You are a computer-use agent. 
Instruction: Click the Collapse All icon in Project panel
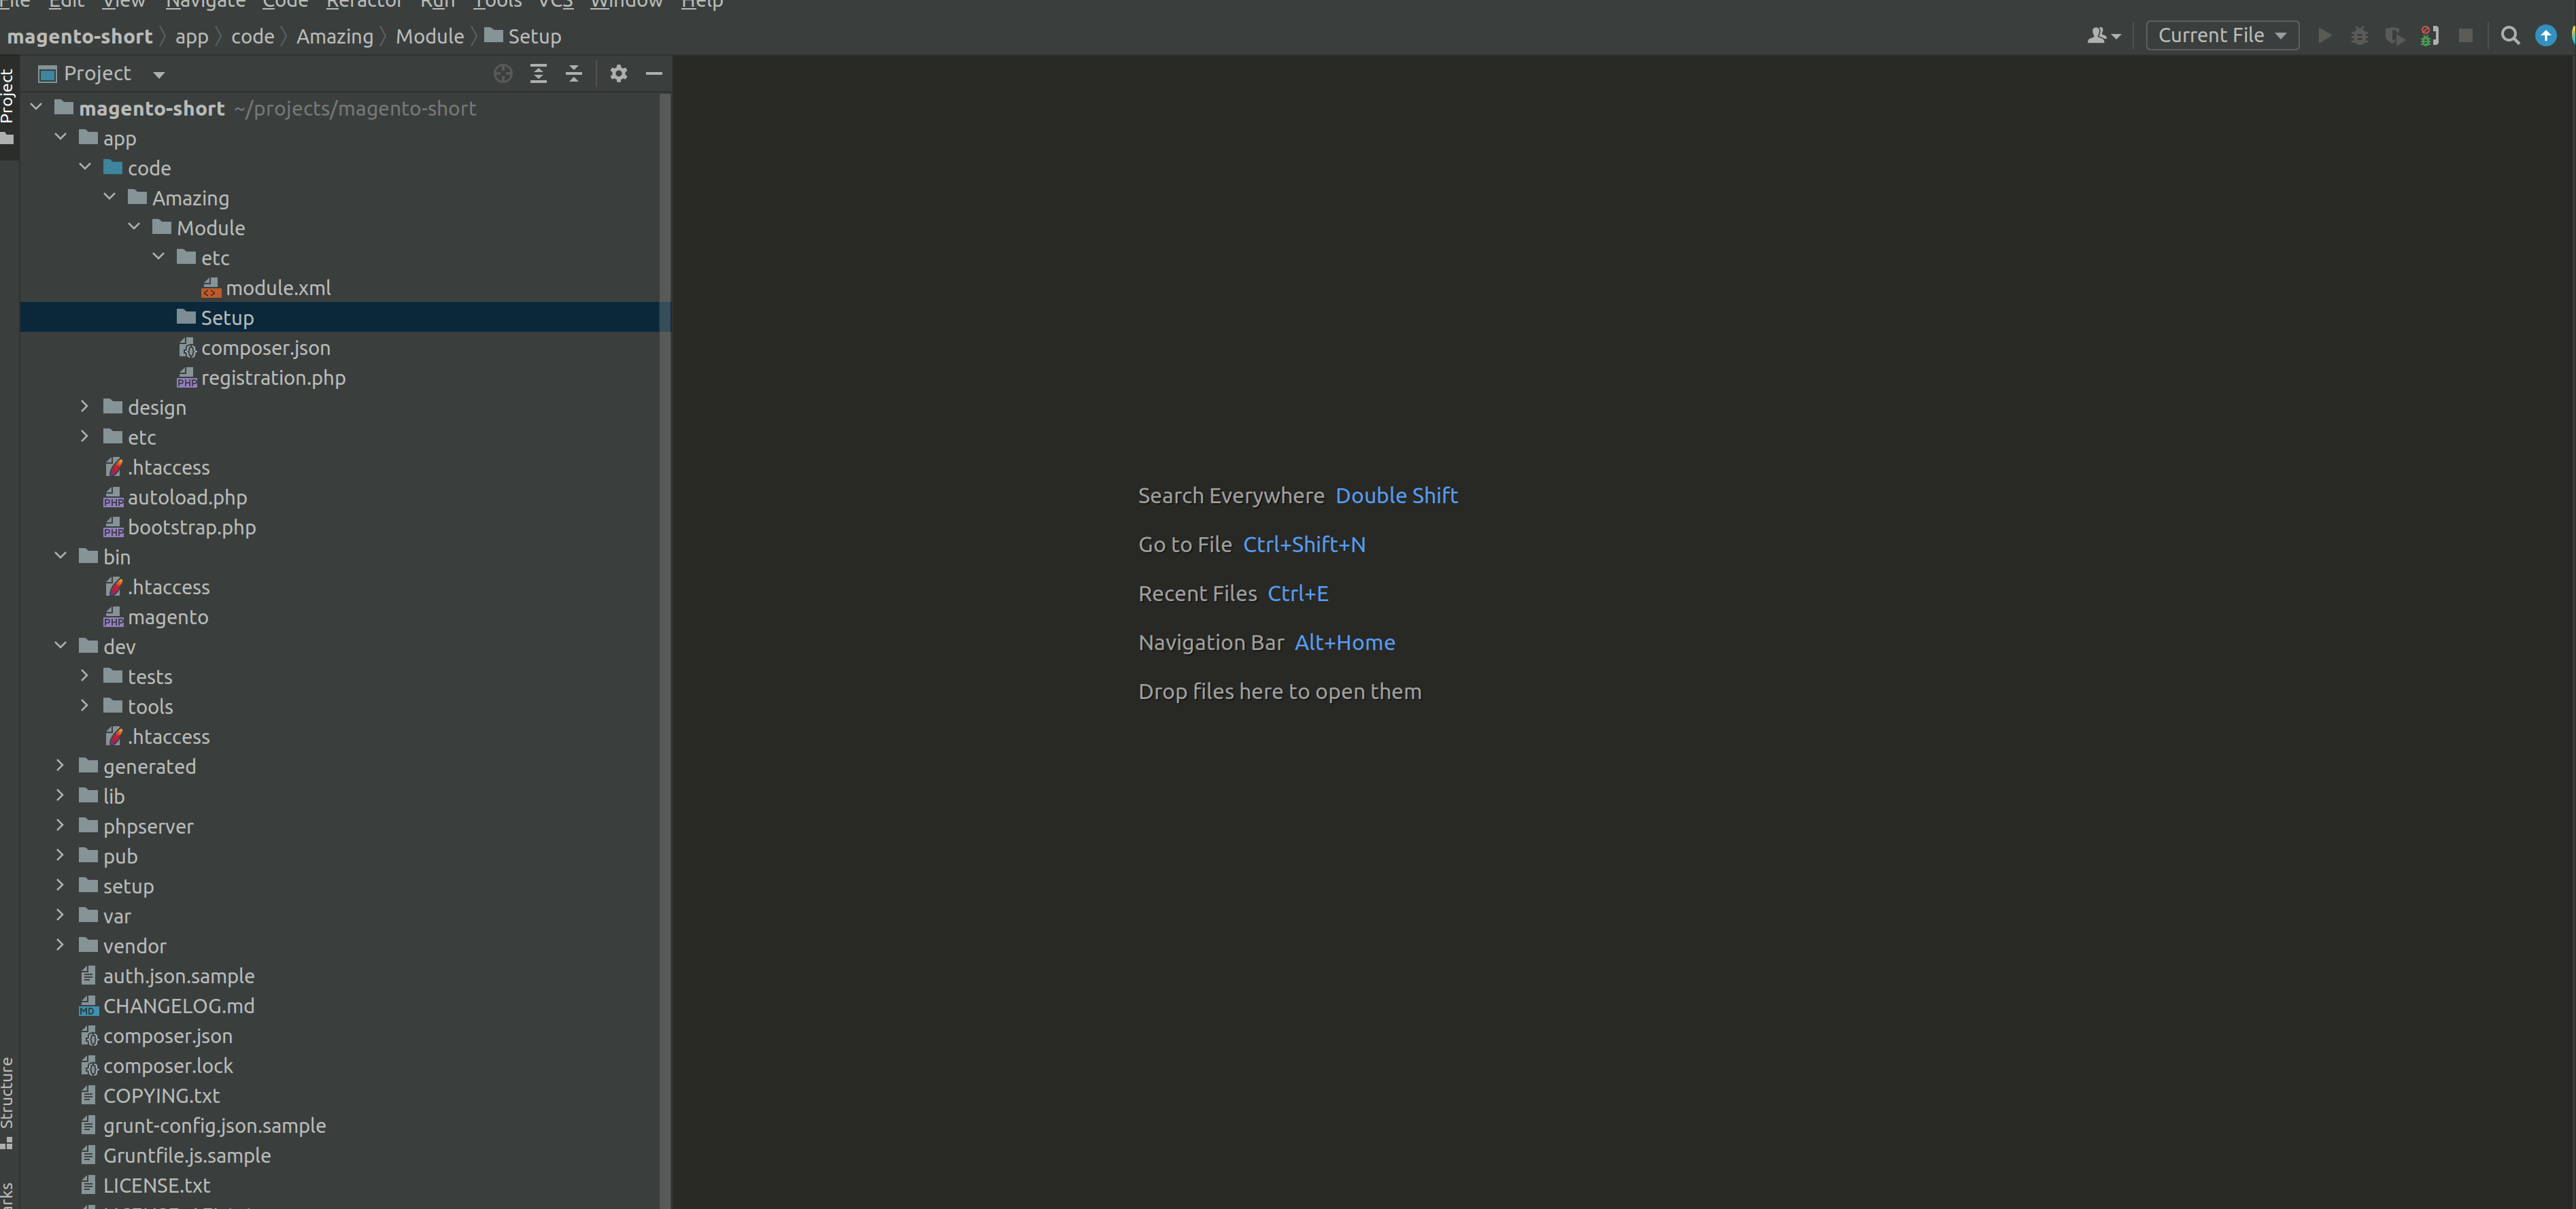click(573, 73)
